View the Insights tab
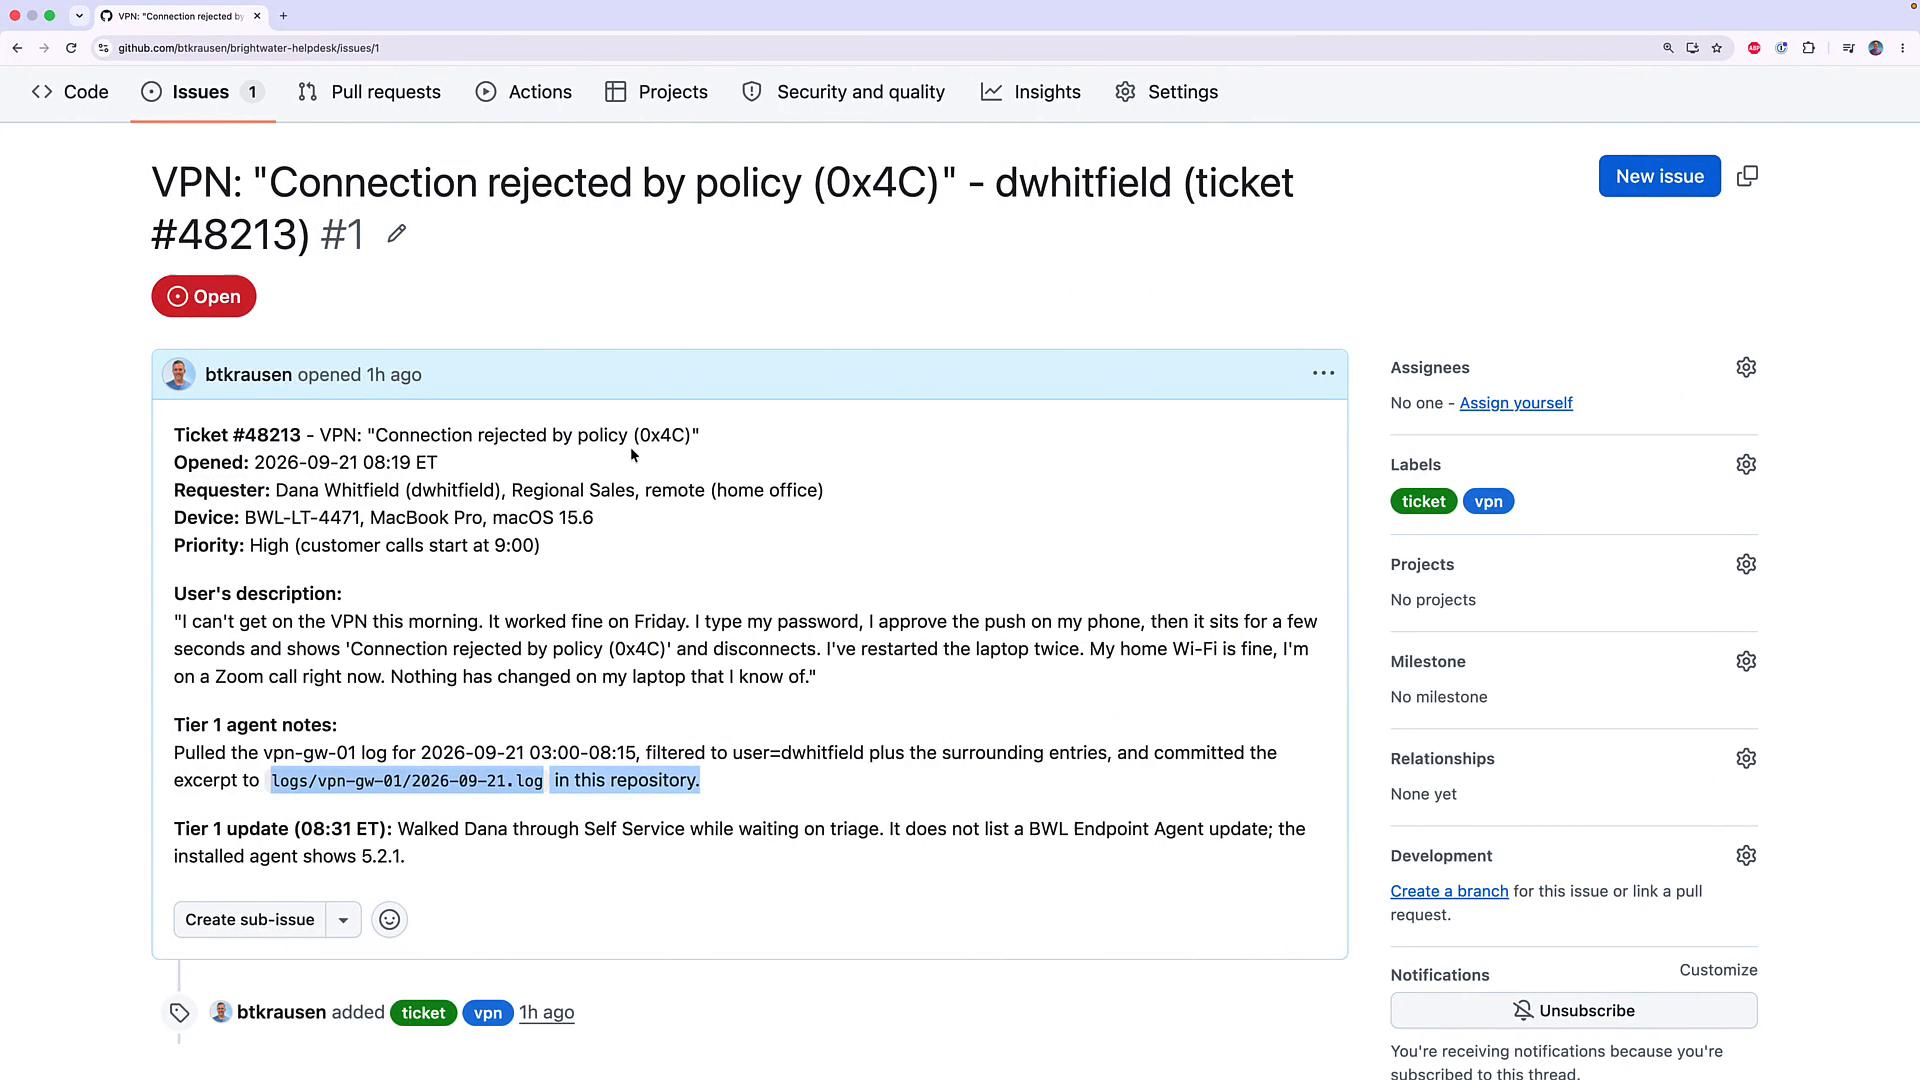 [x=1031, y=92]
